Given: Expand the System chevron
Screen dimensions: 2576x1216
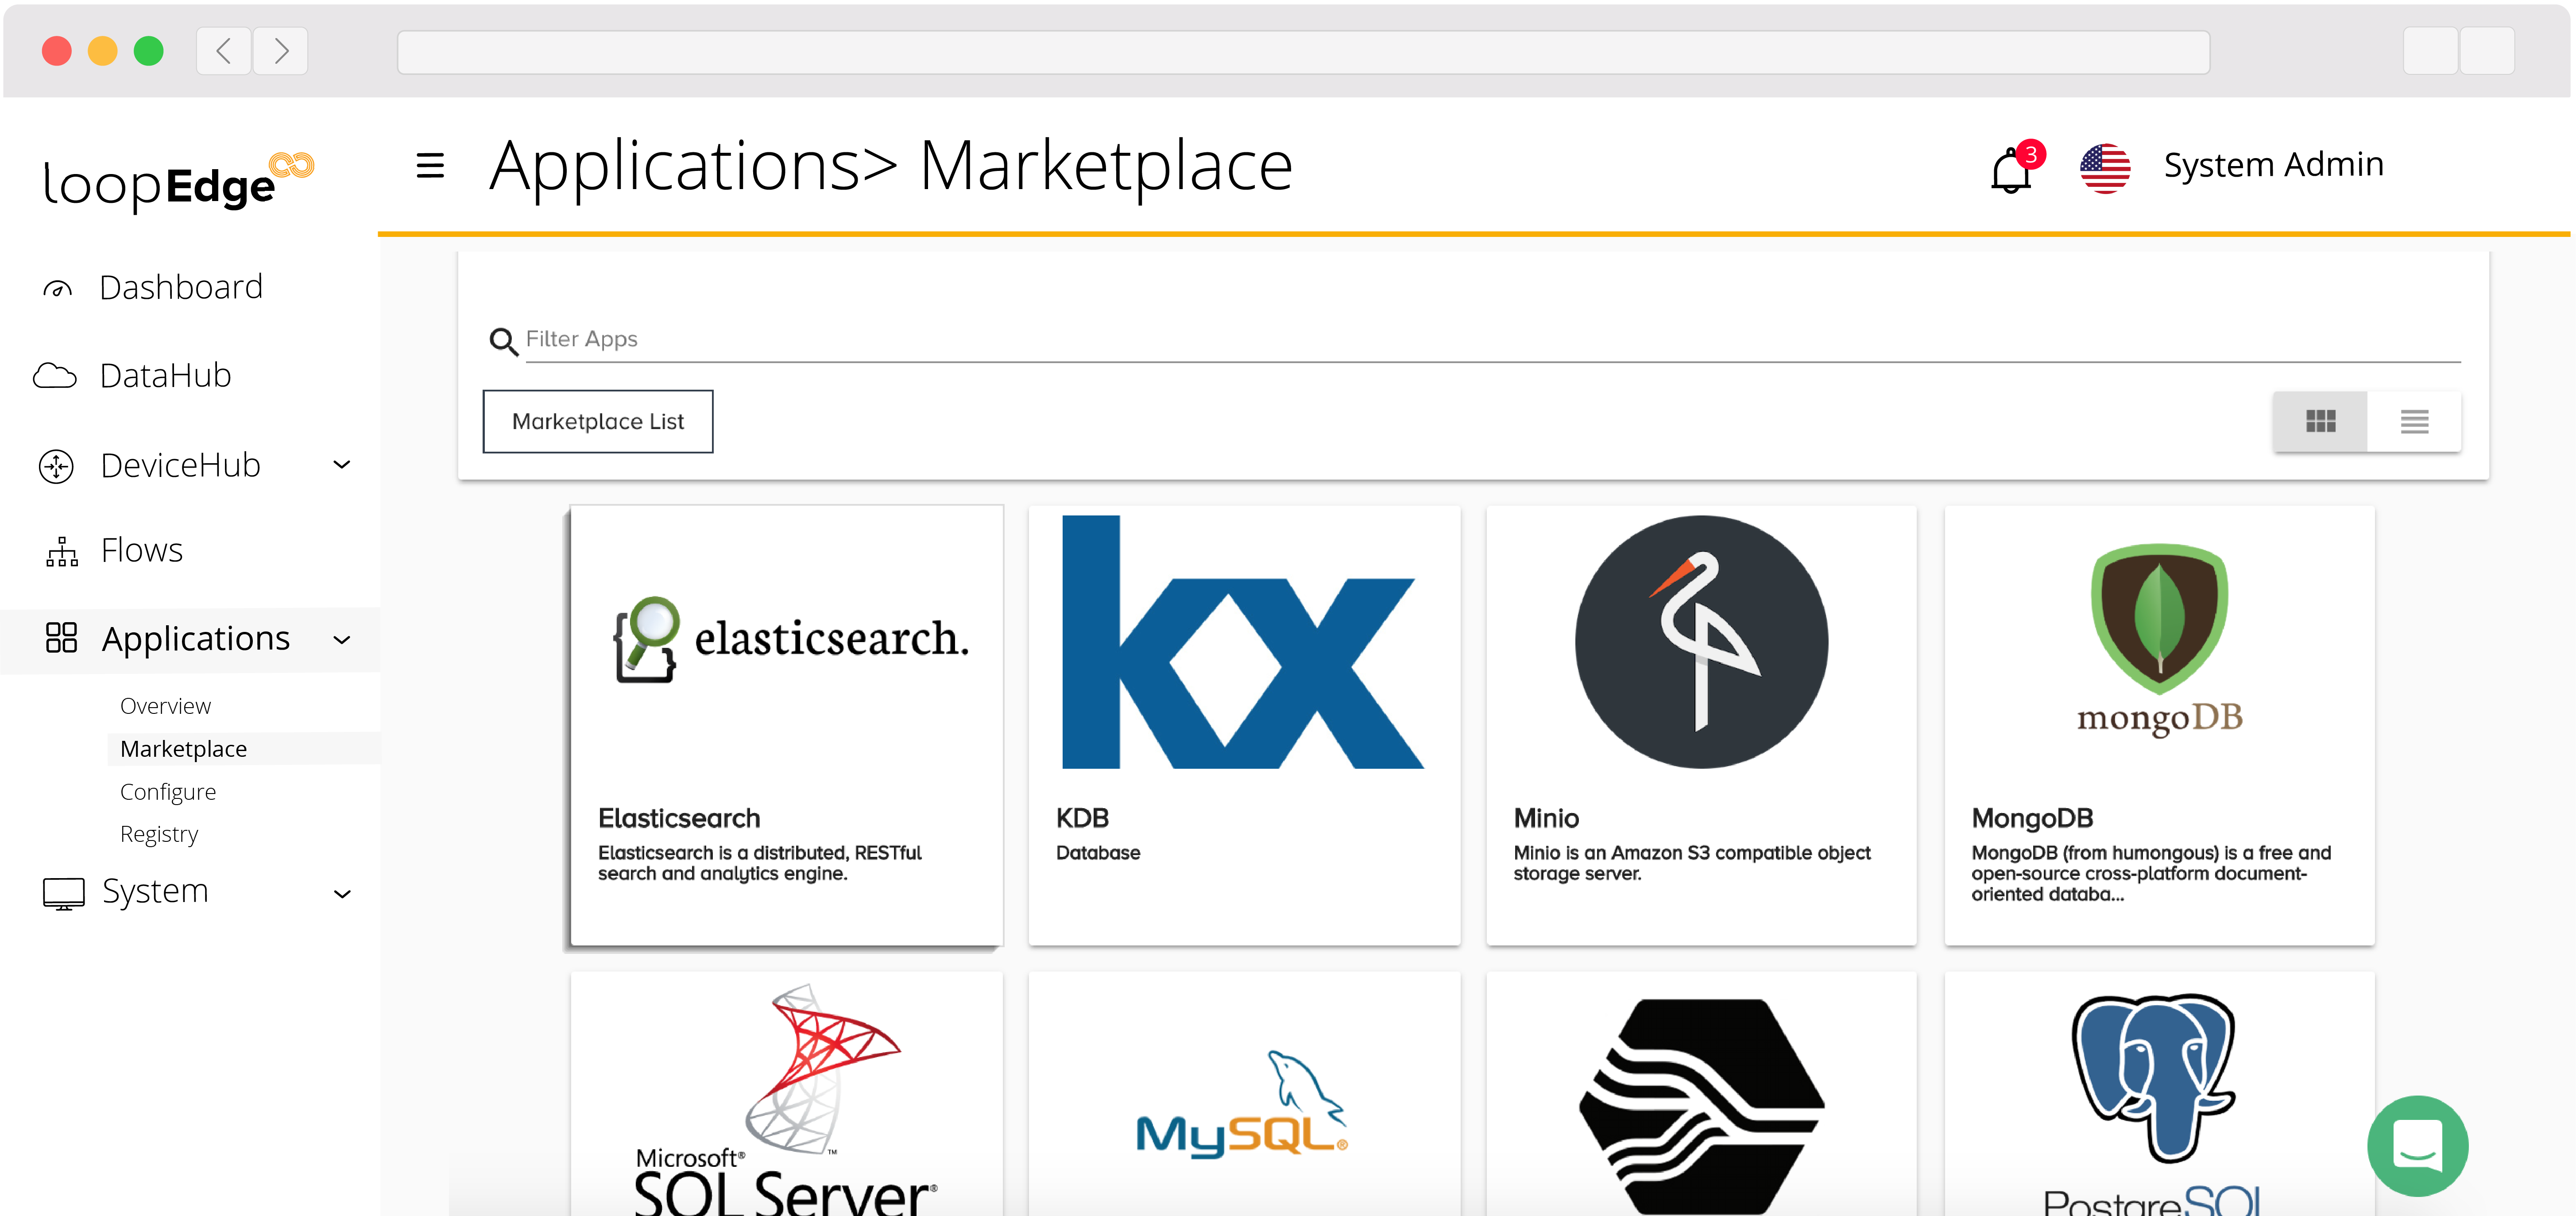Looking at the screenshot, I should point(342,894).
